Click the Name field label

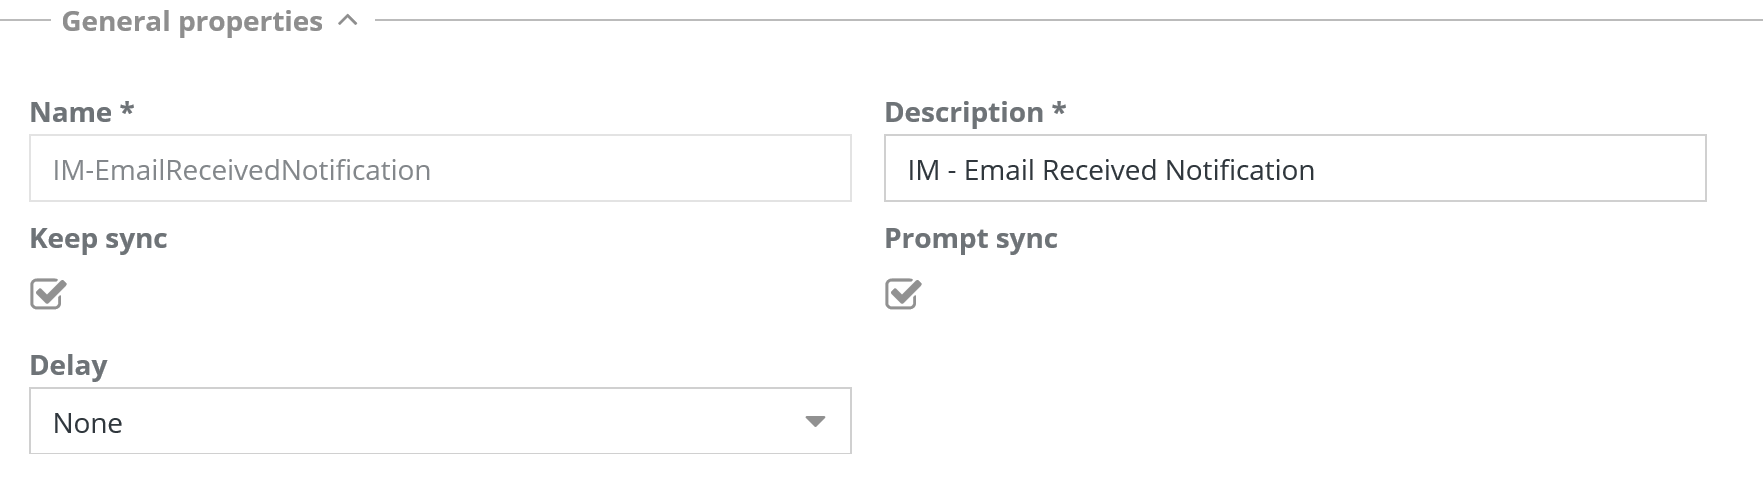pos(70,112)
